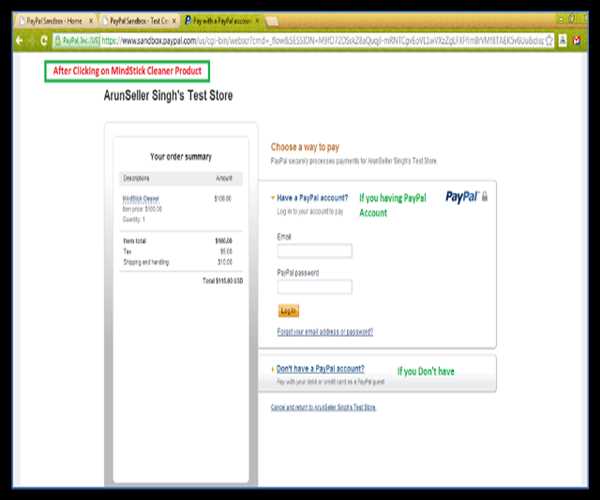Screen dimensions: 600x500
Task: Bookmark this page with the star icon
Action: tap(550, 40)
